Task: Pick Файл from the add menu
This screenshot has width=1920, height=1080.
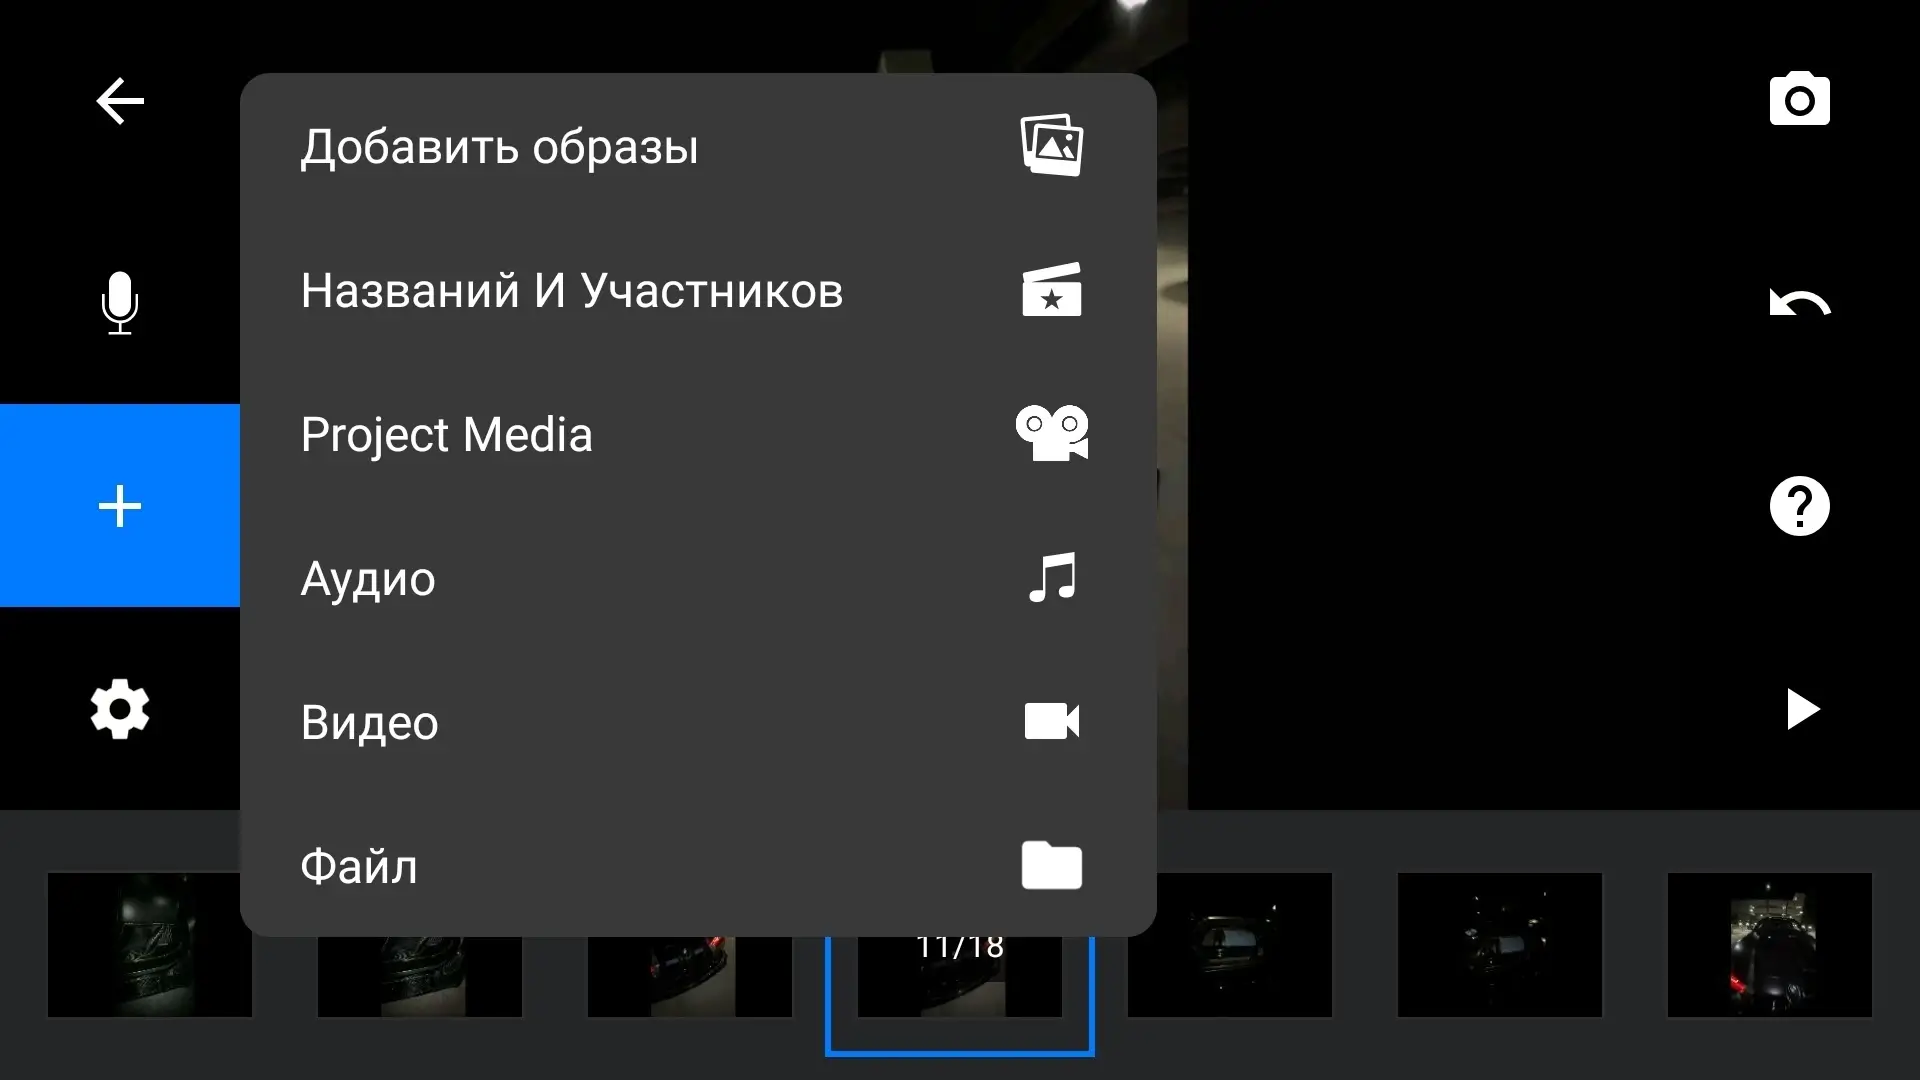Action: [359, 867]
